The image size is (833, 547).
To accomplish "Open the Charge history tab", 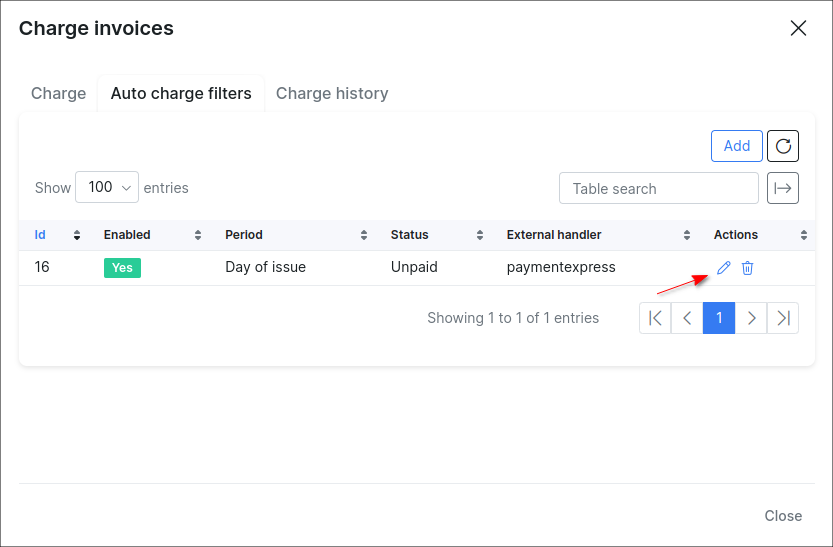I will [x=332, y=93].
